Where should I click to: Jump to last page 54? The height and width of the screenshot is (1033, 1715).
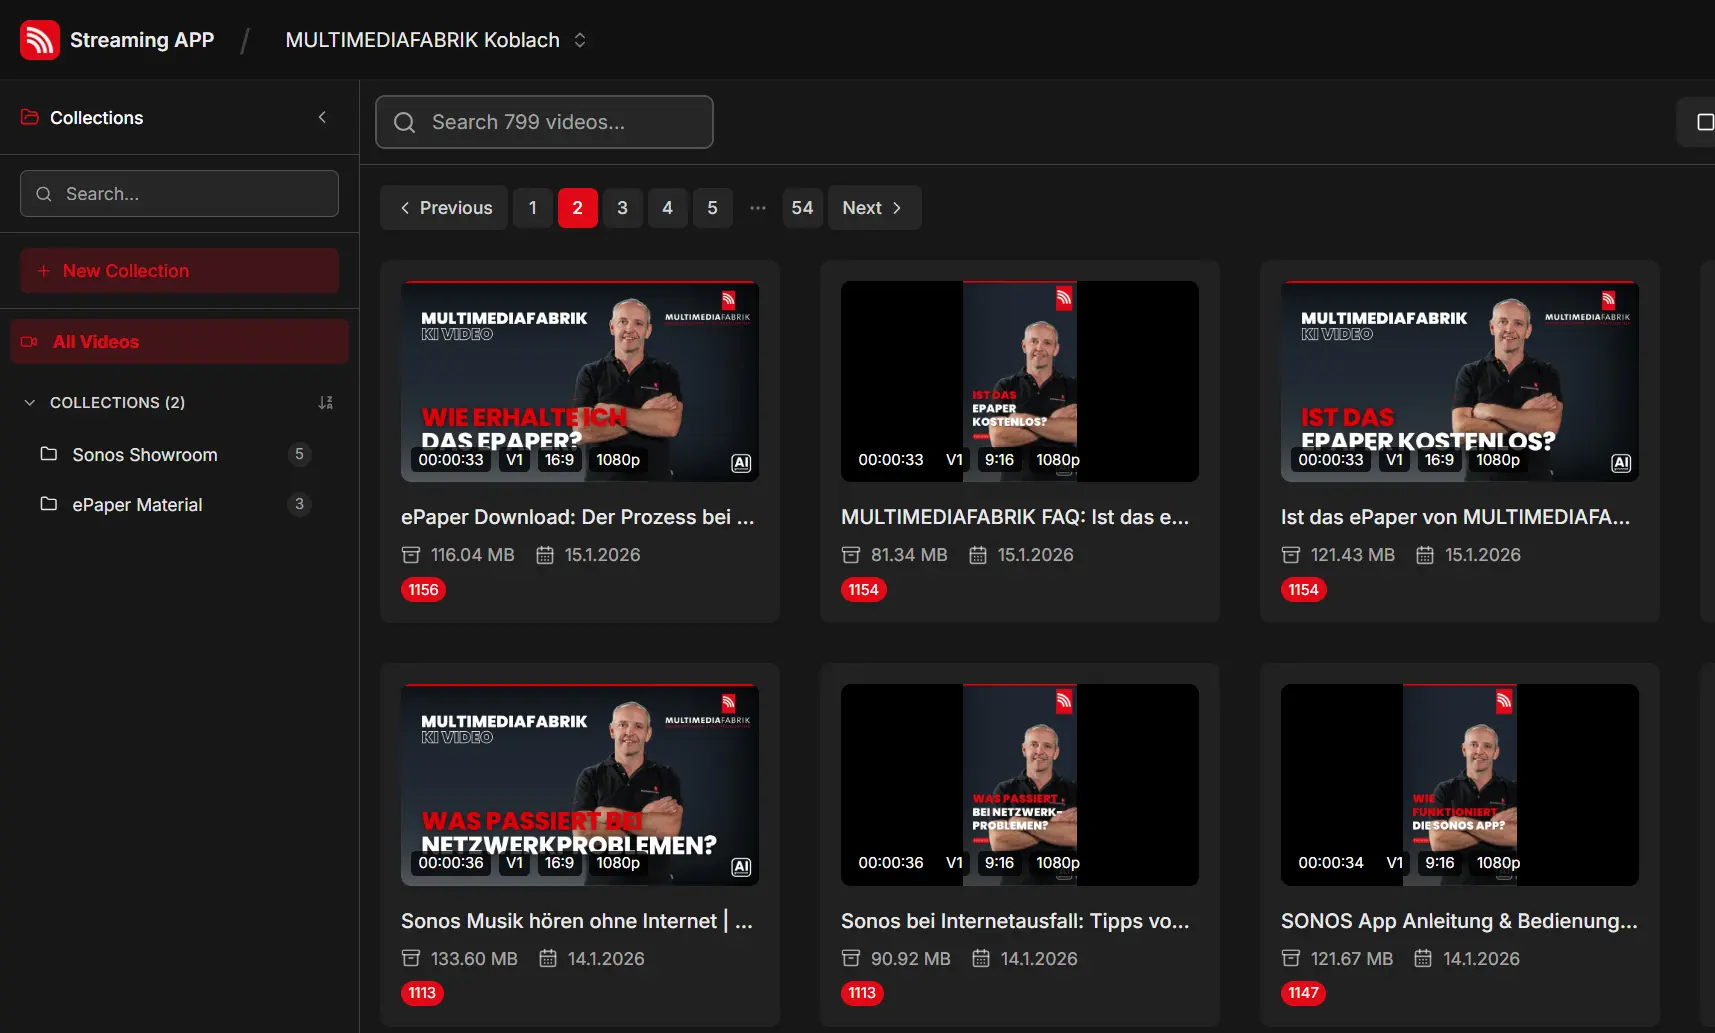pos(802,208)
